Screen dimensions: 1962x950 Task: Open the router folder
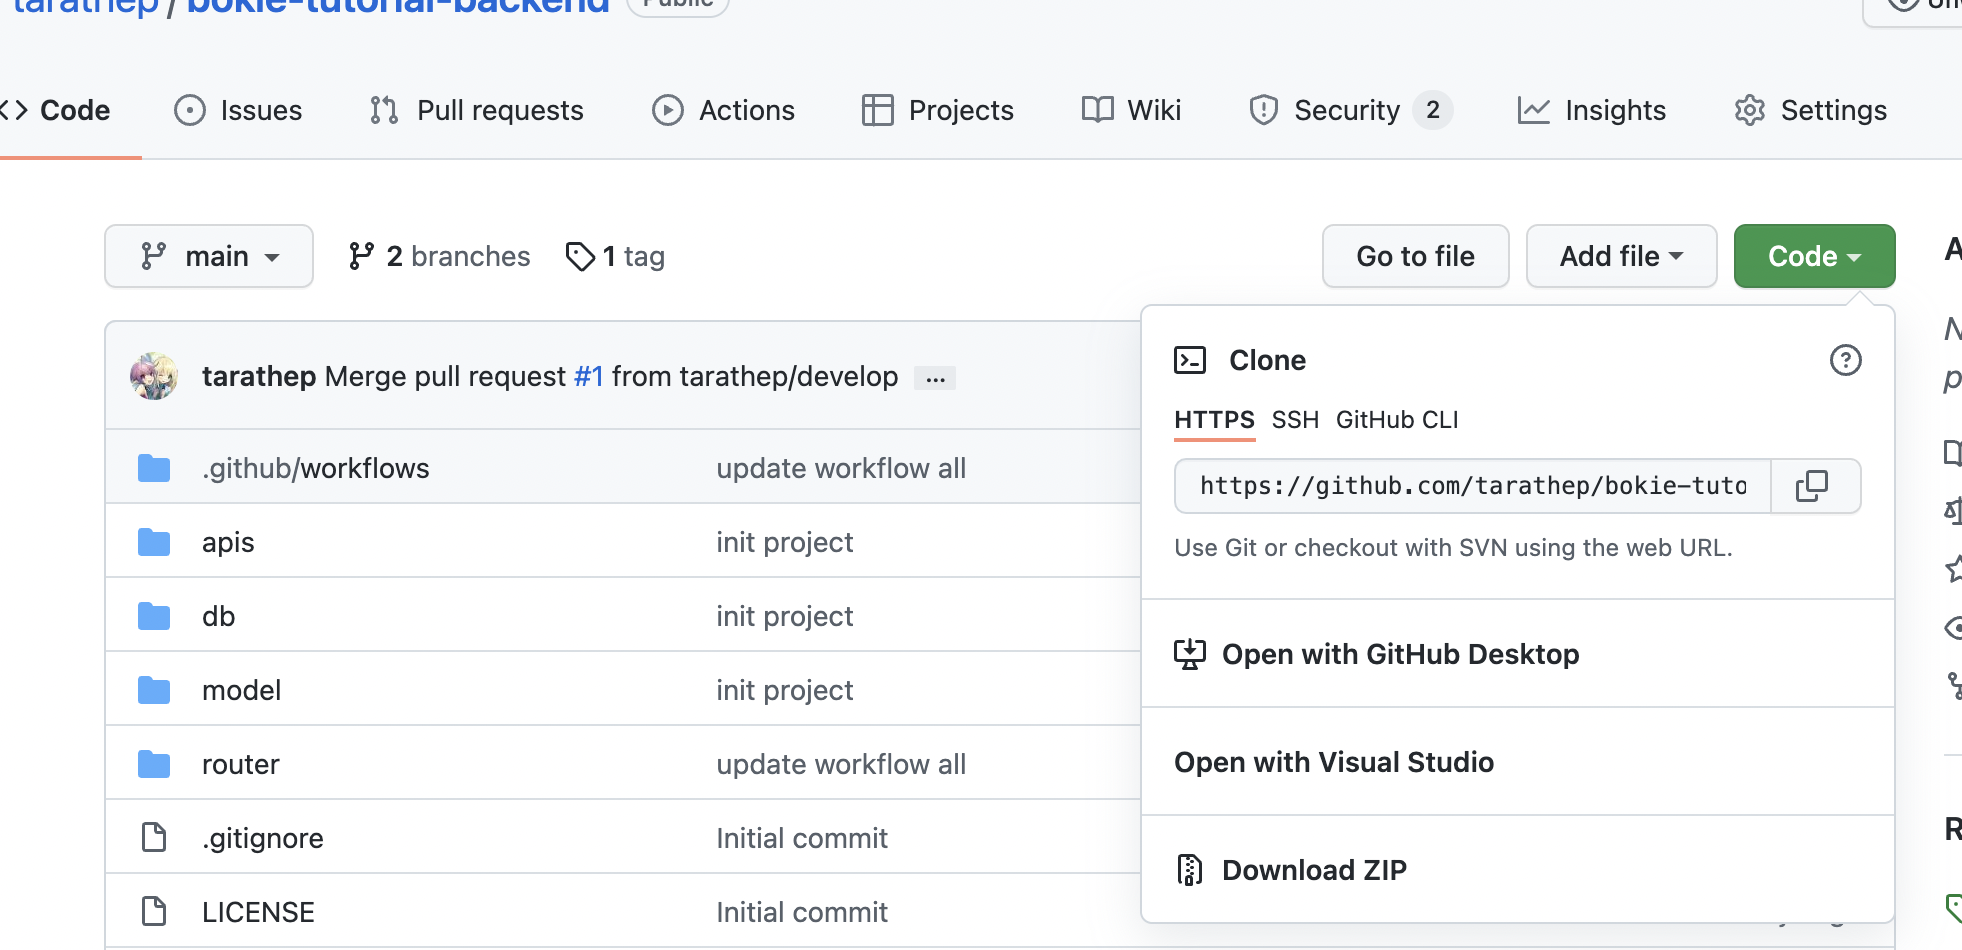click(240, 764)
